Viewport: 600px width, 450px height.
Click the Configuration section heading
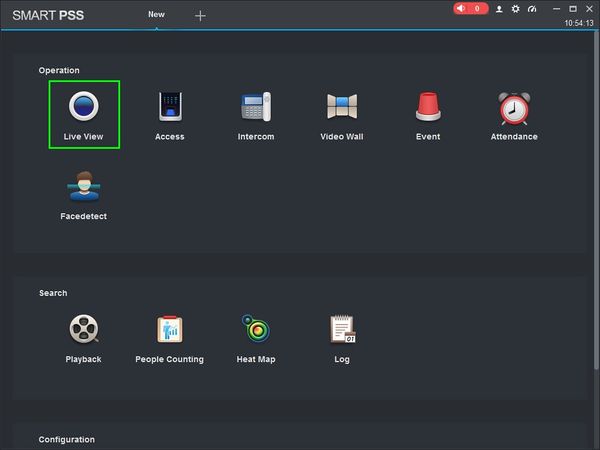(67, 440)
